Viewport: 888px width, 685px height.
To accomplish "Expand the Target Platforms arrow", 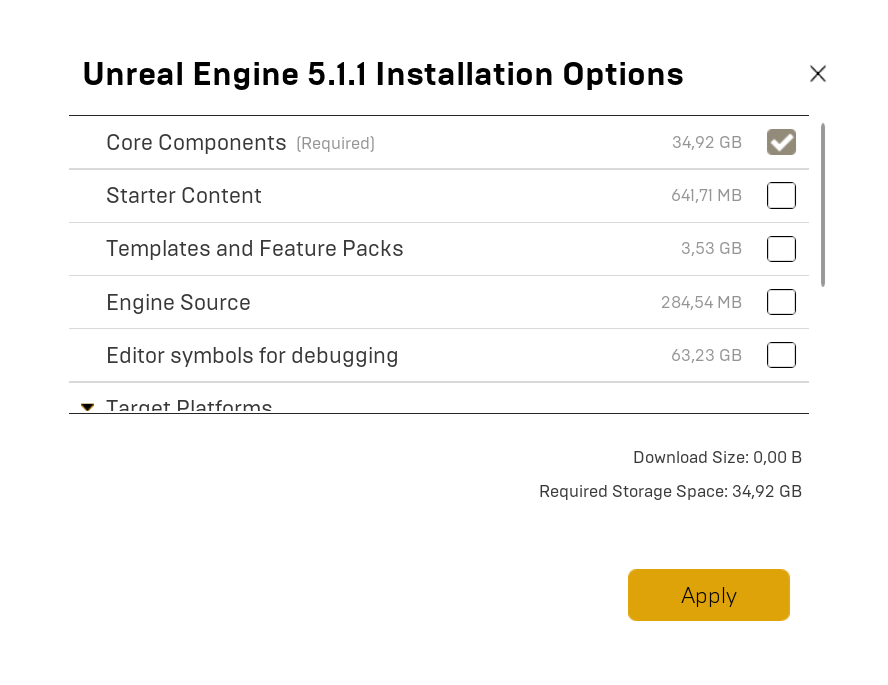I will 88,407.
